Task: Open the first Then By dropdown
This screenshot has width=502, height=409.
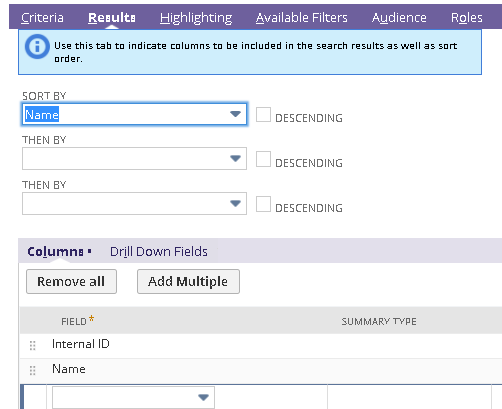Action: point(134,158)
